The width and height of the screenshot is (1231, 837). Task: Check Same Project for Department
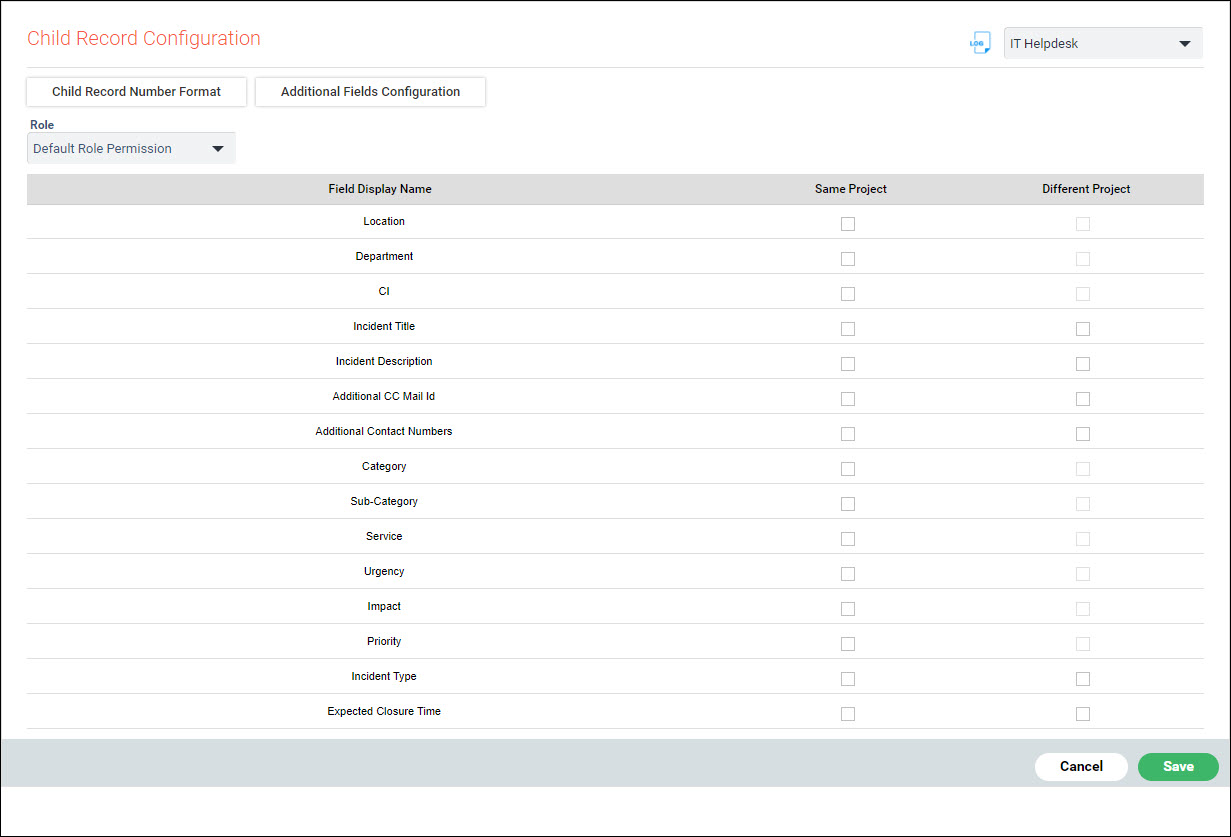(x=848, y=259)
